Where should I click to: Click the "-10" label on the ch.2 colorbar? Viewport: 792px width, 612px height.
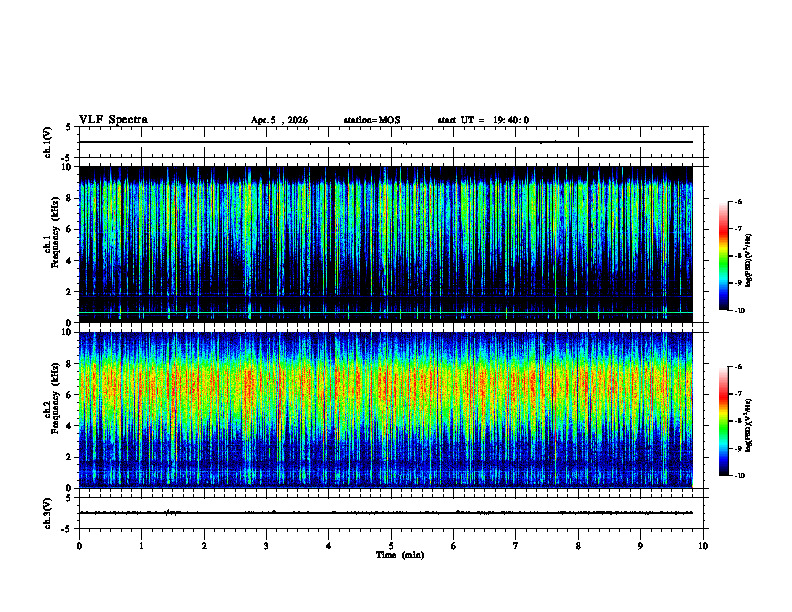pos(740,476)
